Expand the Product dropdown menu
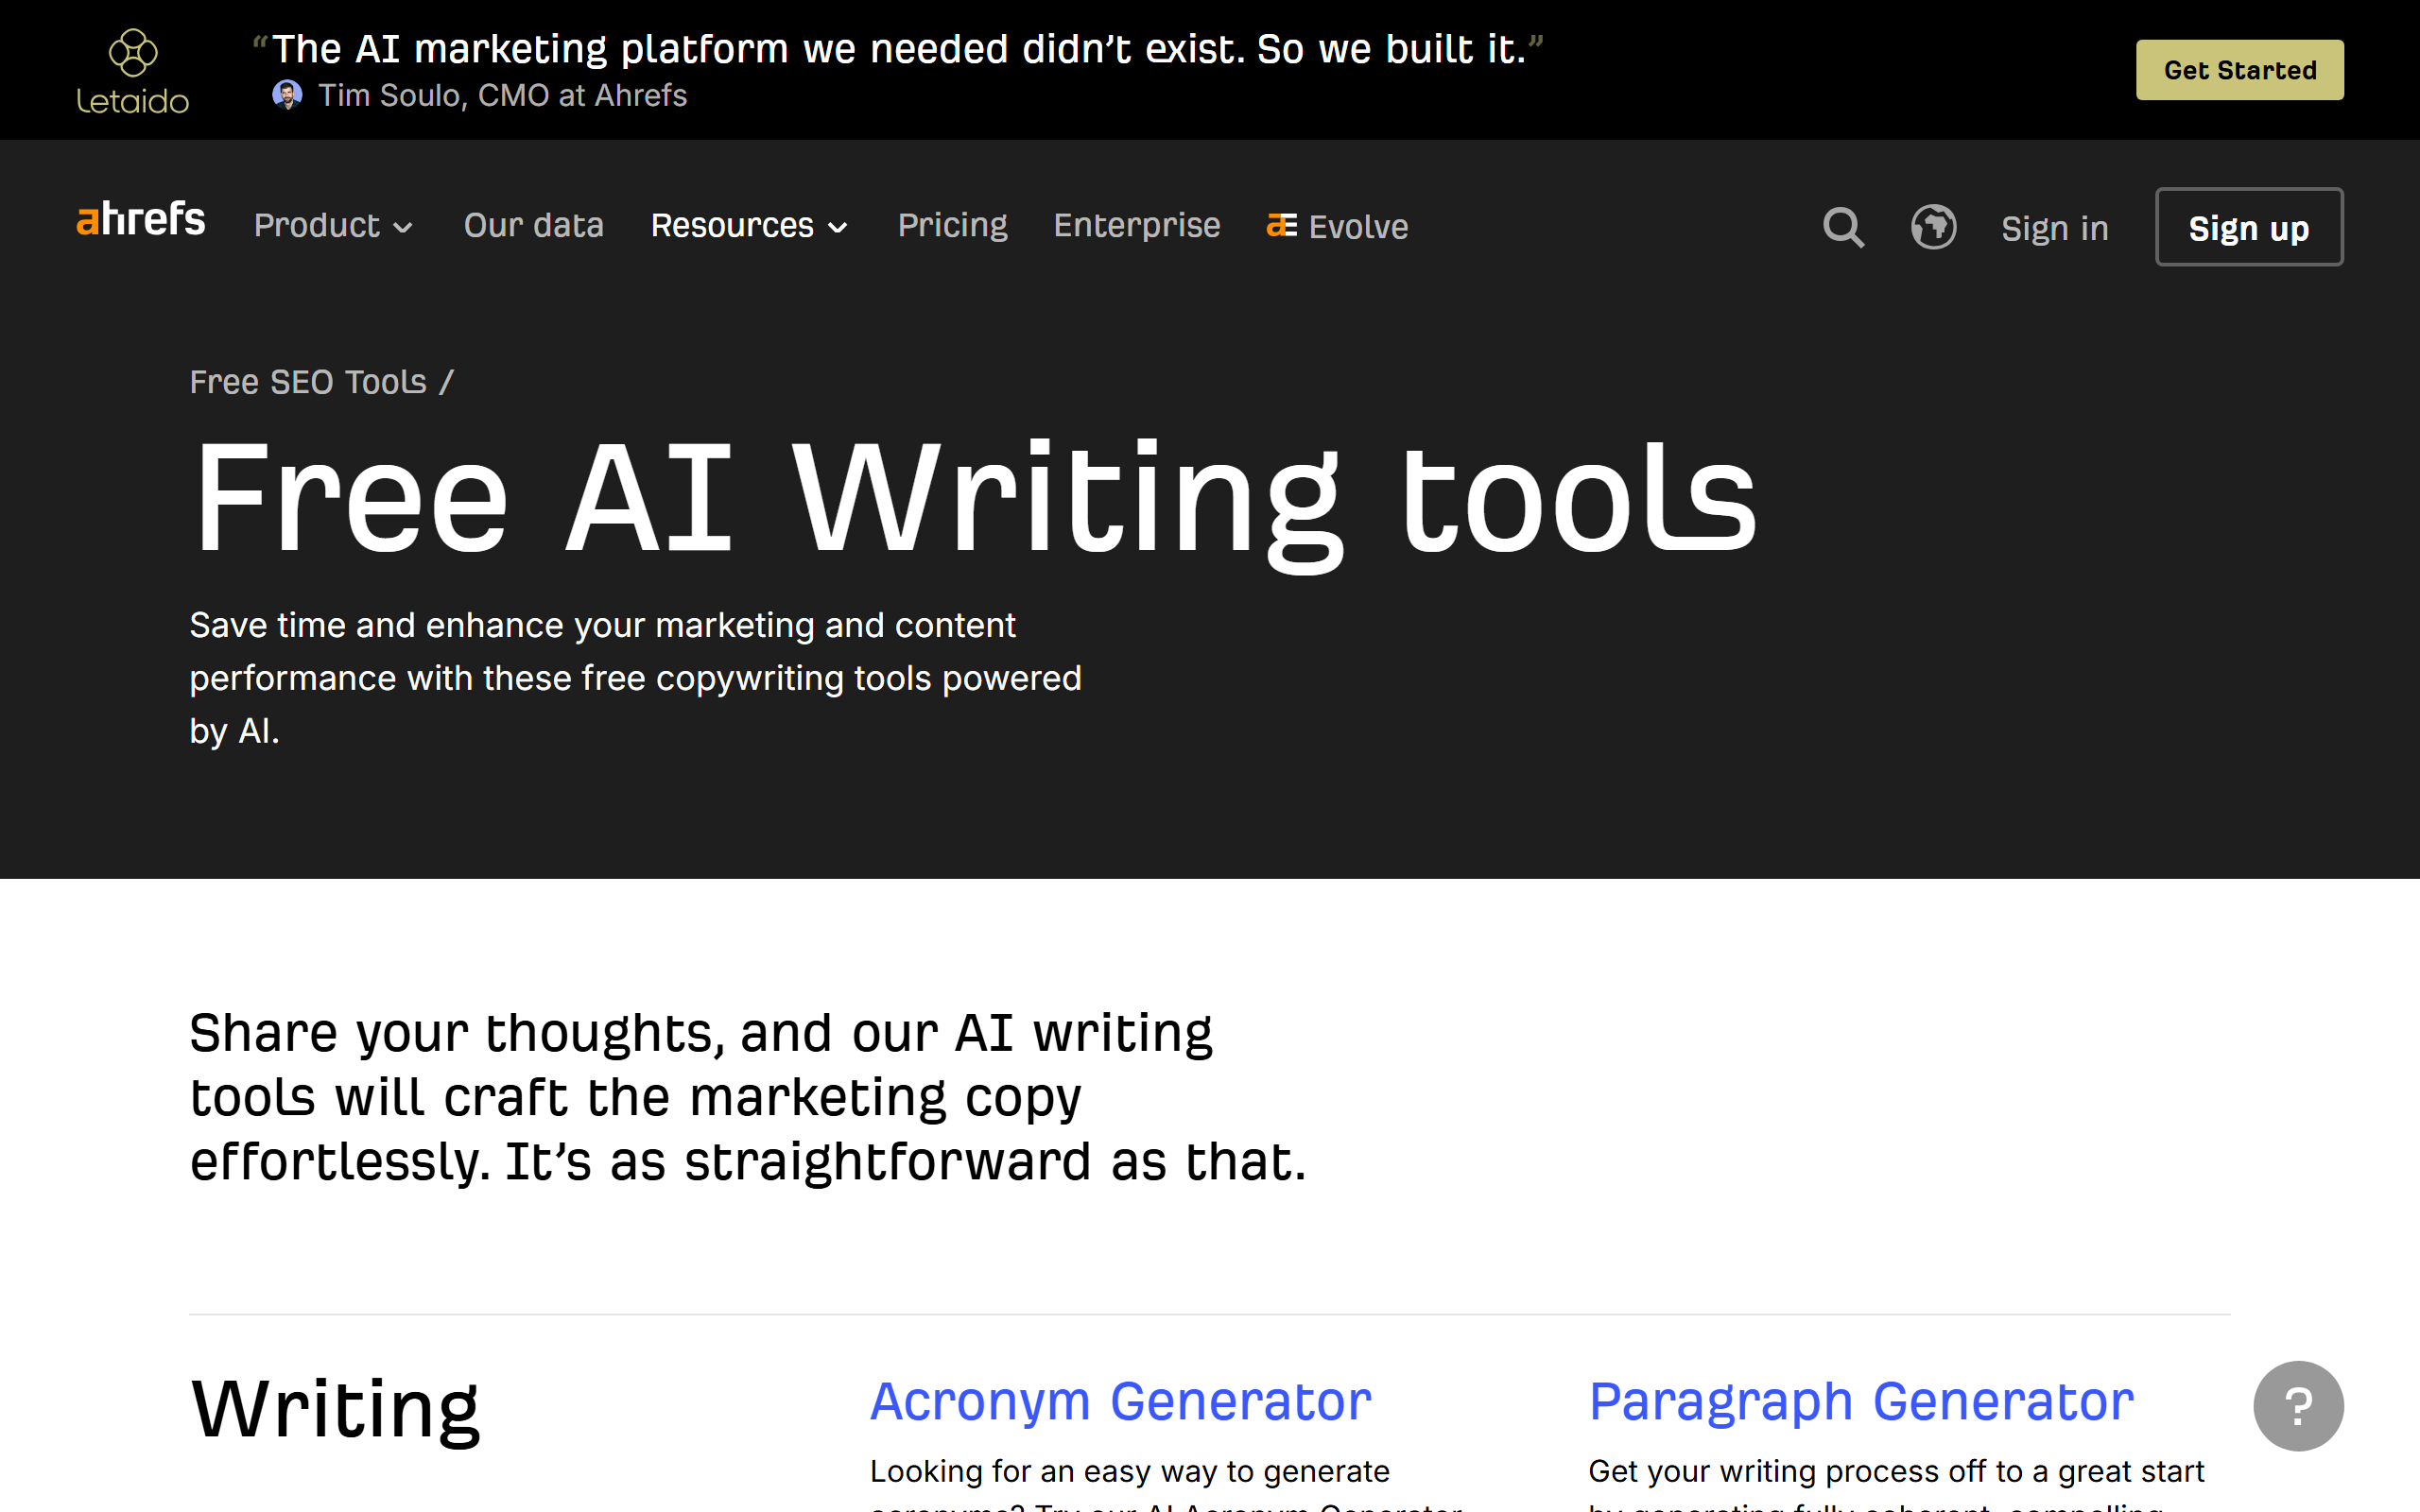The width and height of the screenshot is (2420, 1512). (333, 226)
